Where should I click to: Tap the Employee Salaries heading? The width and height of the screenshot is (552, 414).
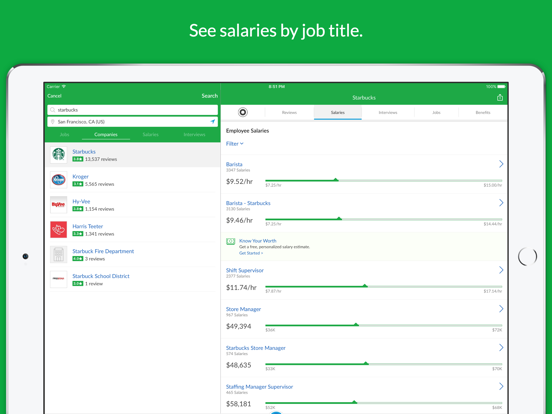[247, 131]
